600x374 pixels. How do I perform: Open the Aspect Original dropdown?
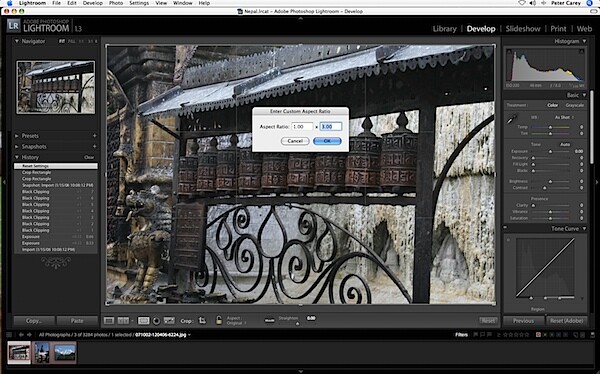(x=236, y=323)
